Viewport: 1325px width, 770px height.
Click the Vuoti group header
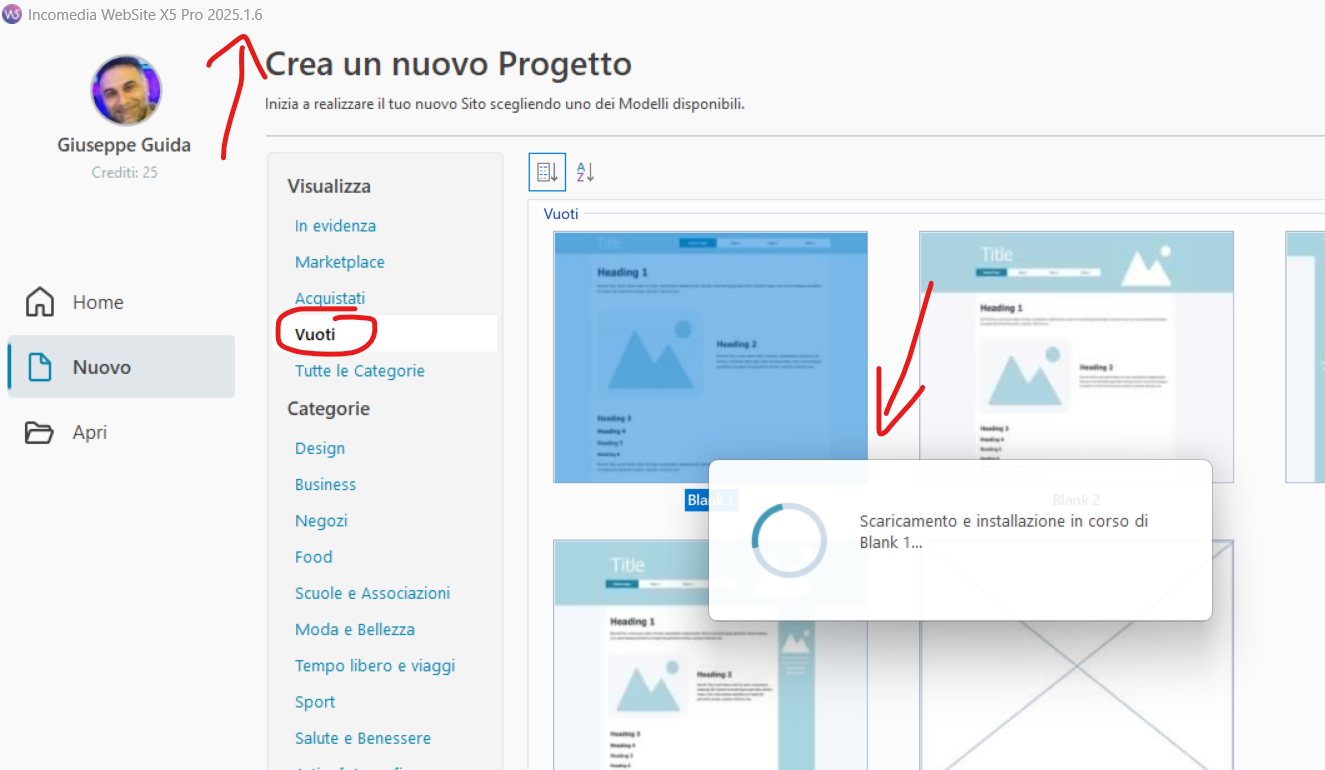(561, 214)
